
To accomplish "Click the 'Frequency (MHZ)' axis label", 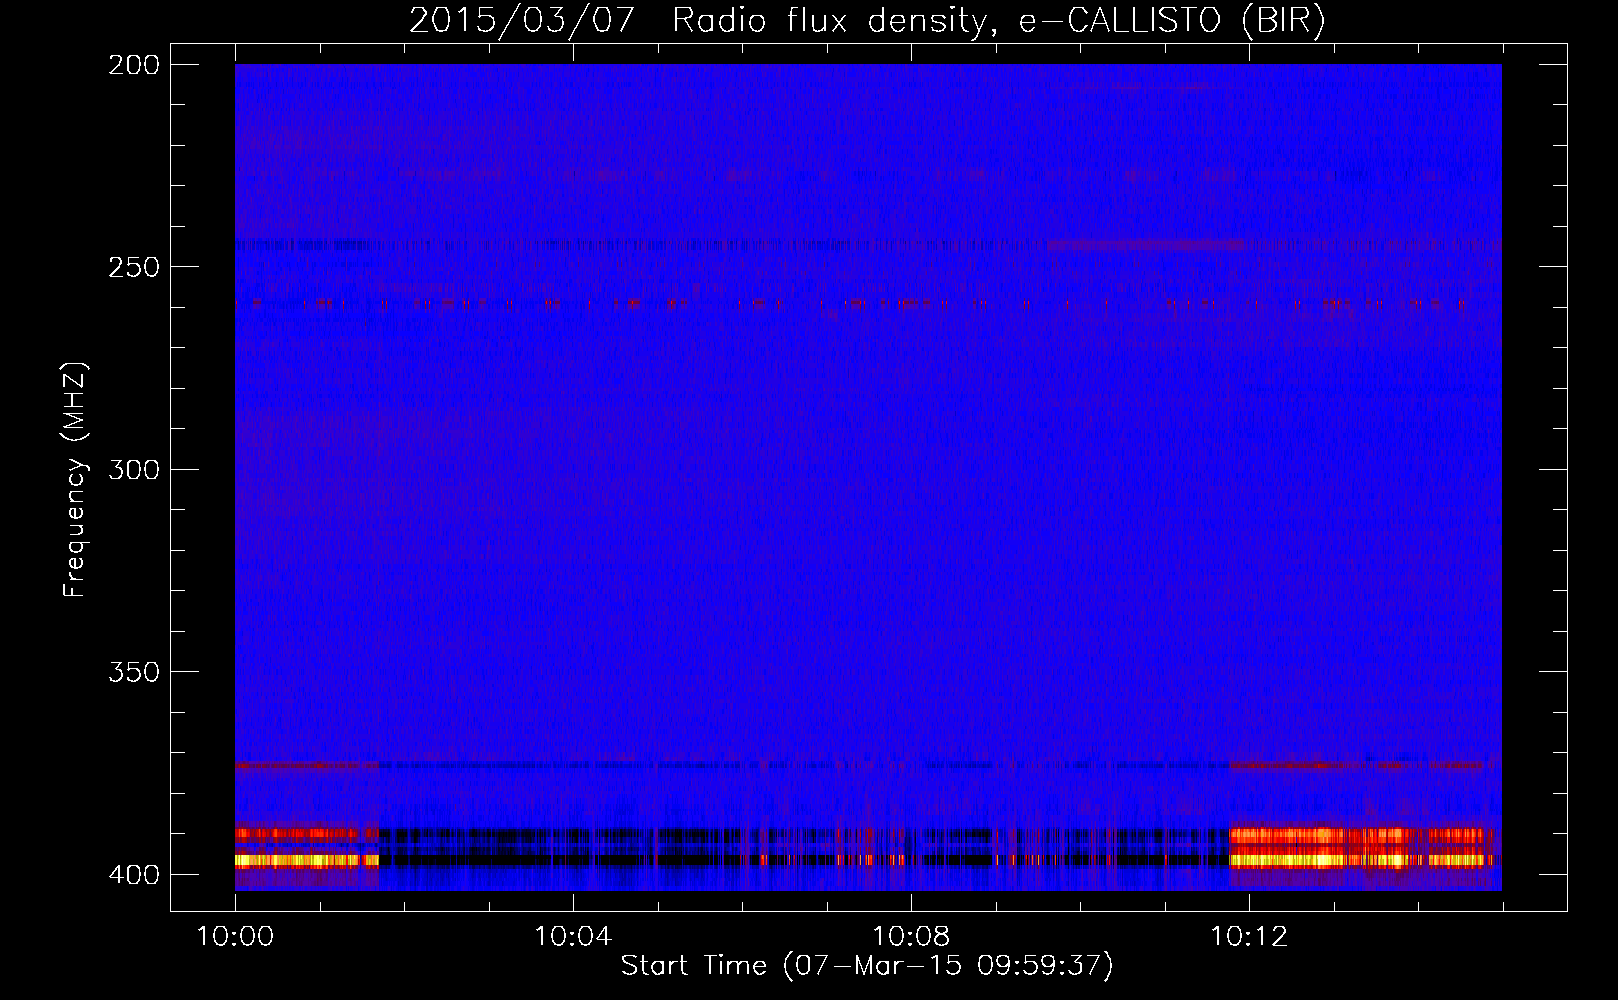I will click(x=75, y=480).
